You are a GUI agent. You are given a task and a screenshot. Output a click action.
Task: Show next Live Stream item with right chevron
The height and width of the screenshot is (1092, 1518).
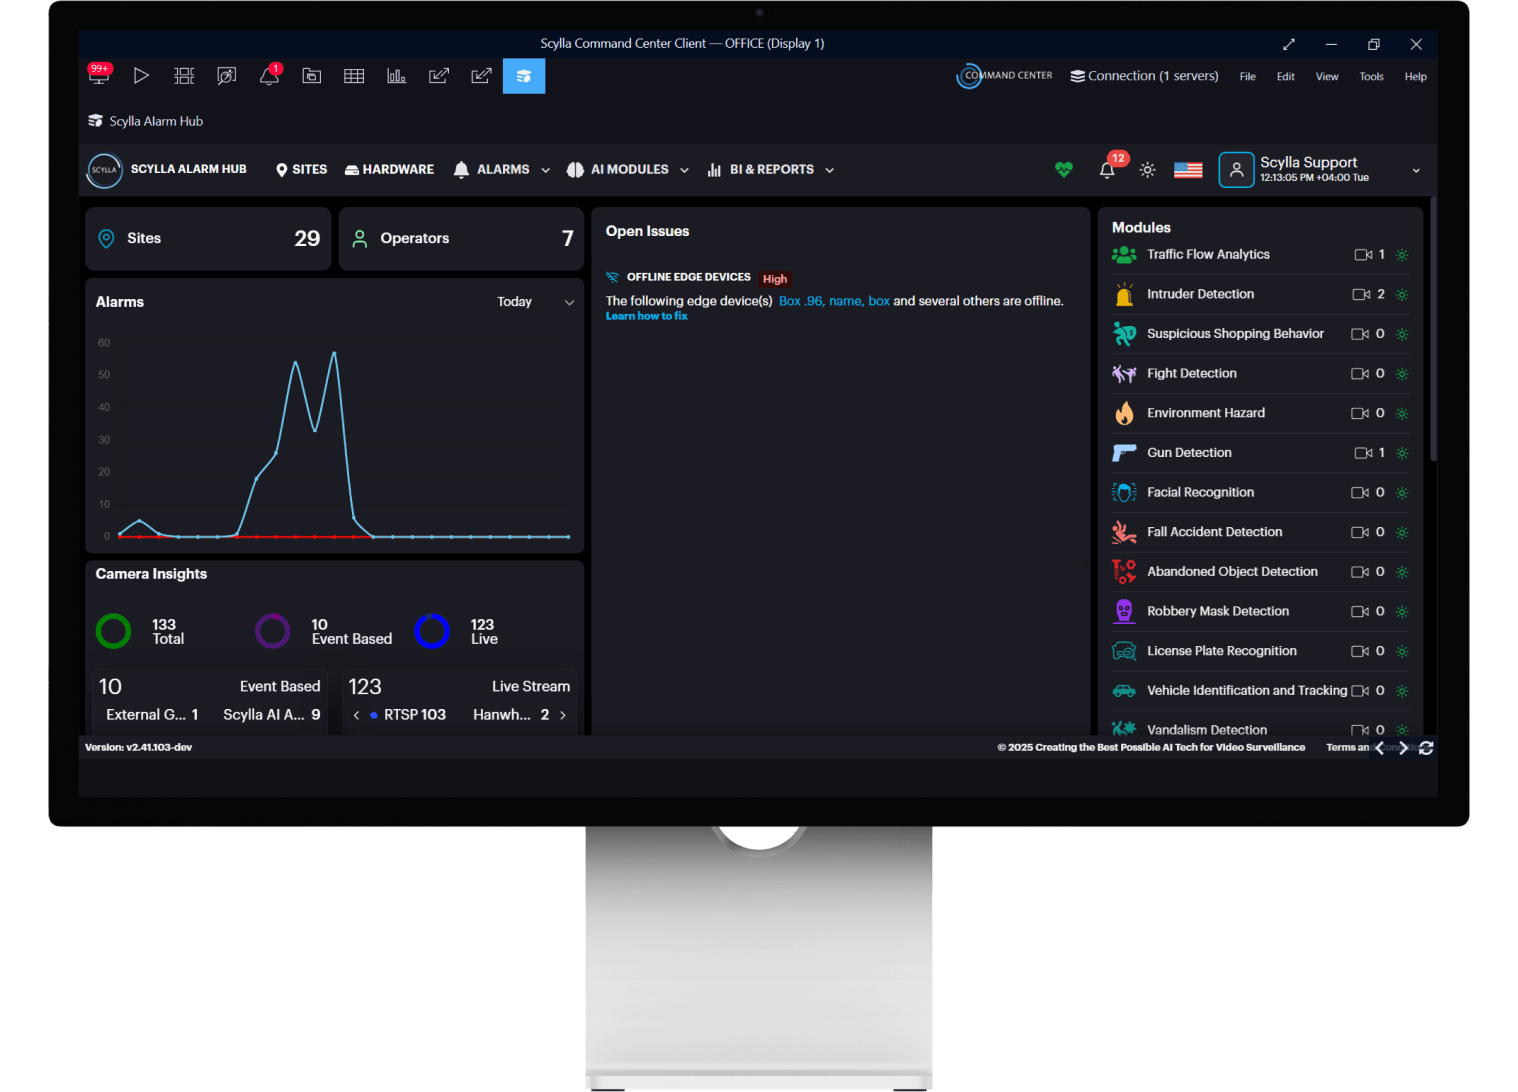563,715
